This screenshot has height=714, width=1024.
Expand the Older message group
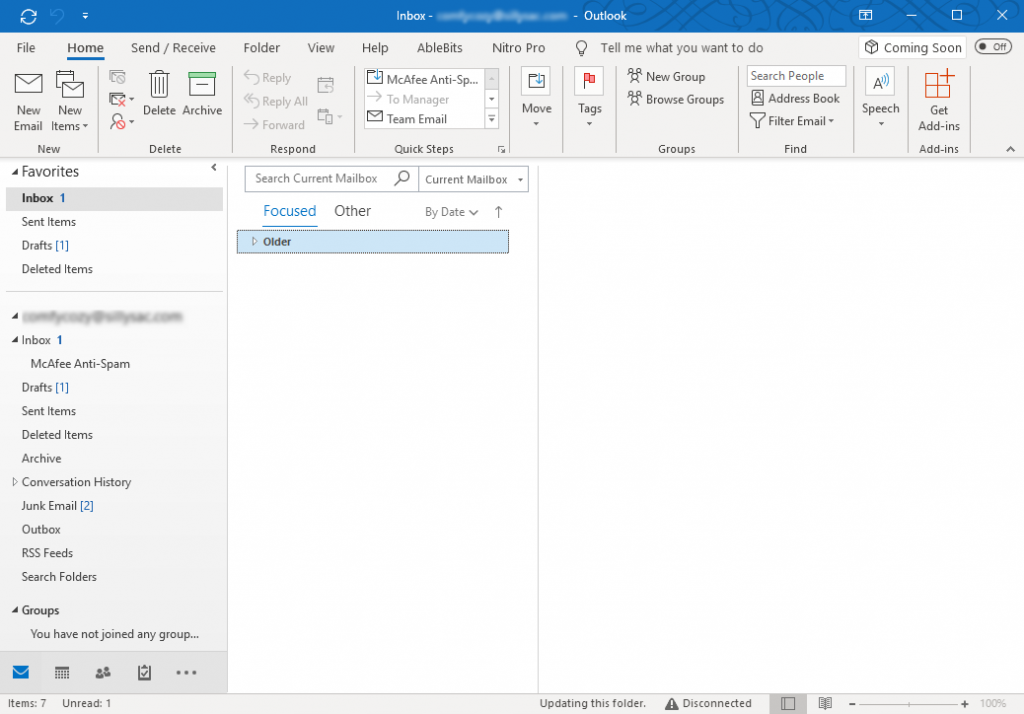(254, 241)
